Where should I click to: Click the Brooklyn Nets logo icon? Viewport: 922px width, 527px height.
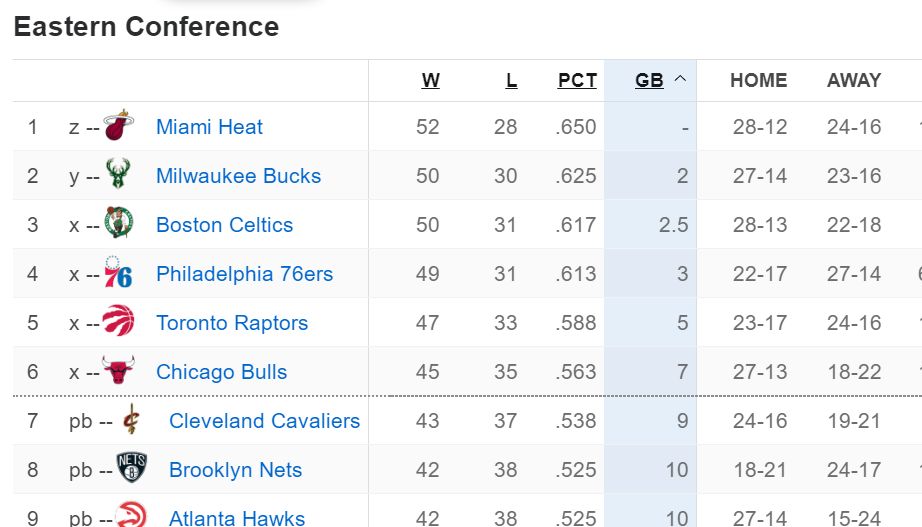[x=131, y=470]
